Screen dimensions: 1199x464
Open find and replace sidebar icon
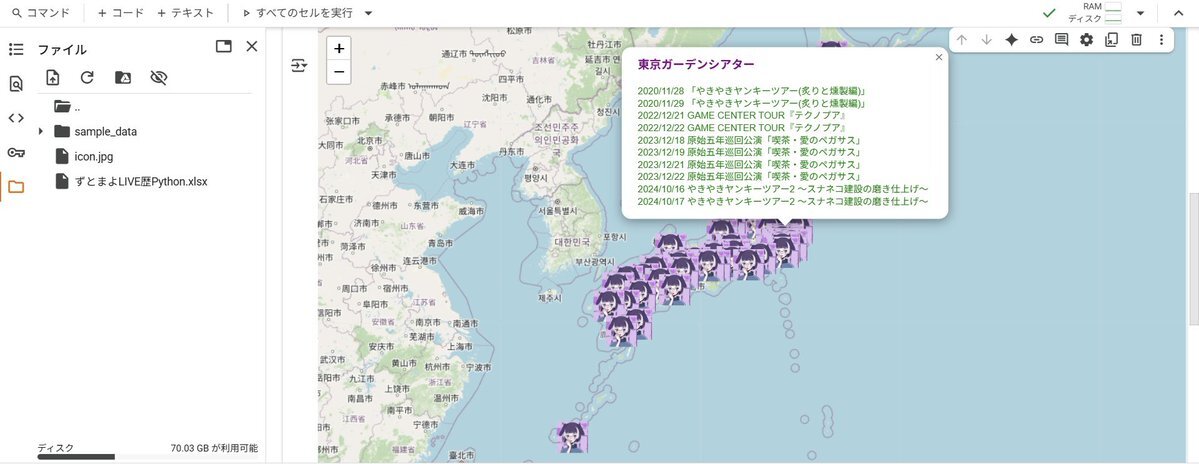16,84
